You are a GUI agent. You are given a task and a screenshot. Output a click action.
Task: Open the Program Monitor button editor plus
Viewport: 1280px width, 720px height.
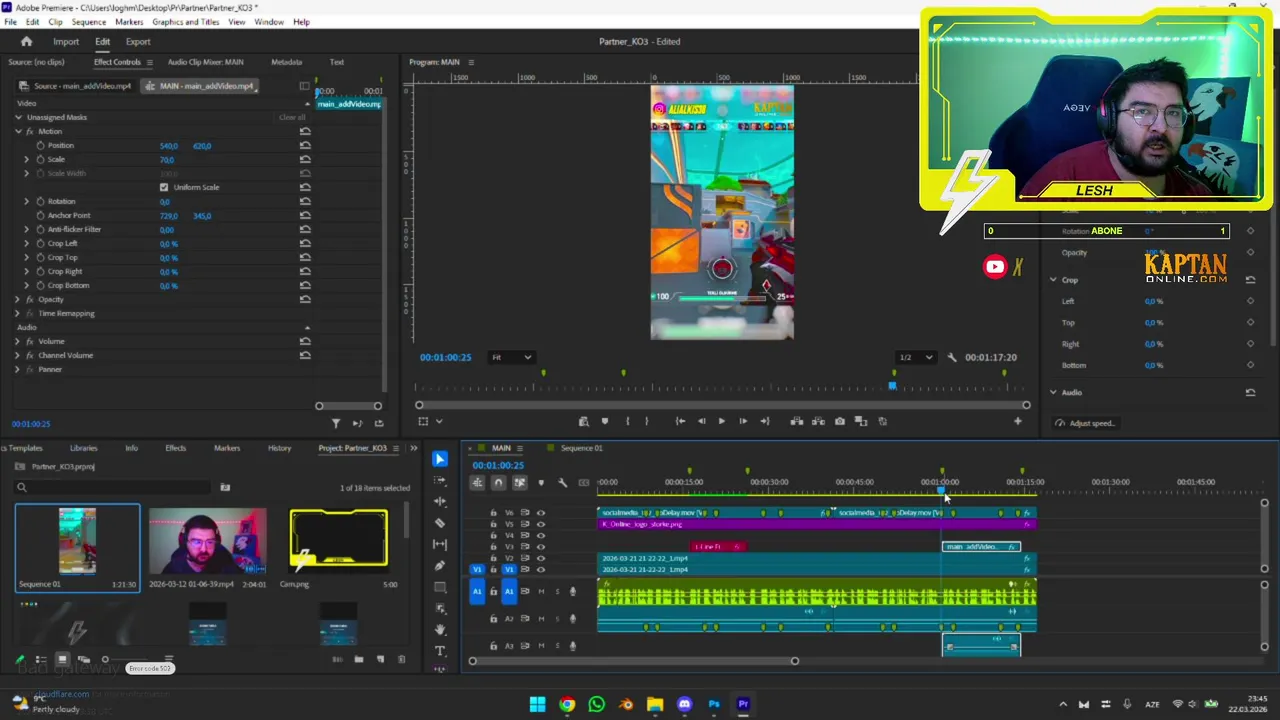[x=1018, y=421]
